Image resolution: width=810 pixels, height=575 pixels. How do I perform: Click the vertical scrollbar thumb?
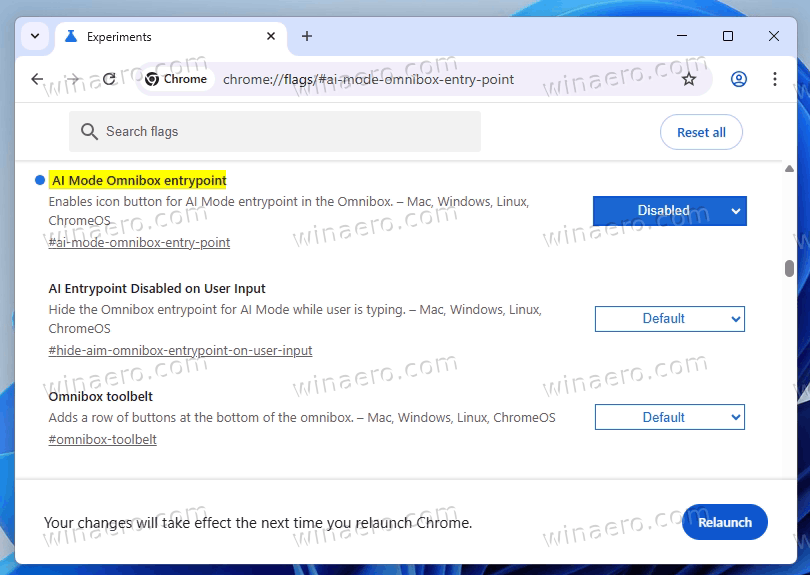[x=789, y=269]
